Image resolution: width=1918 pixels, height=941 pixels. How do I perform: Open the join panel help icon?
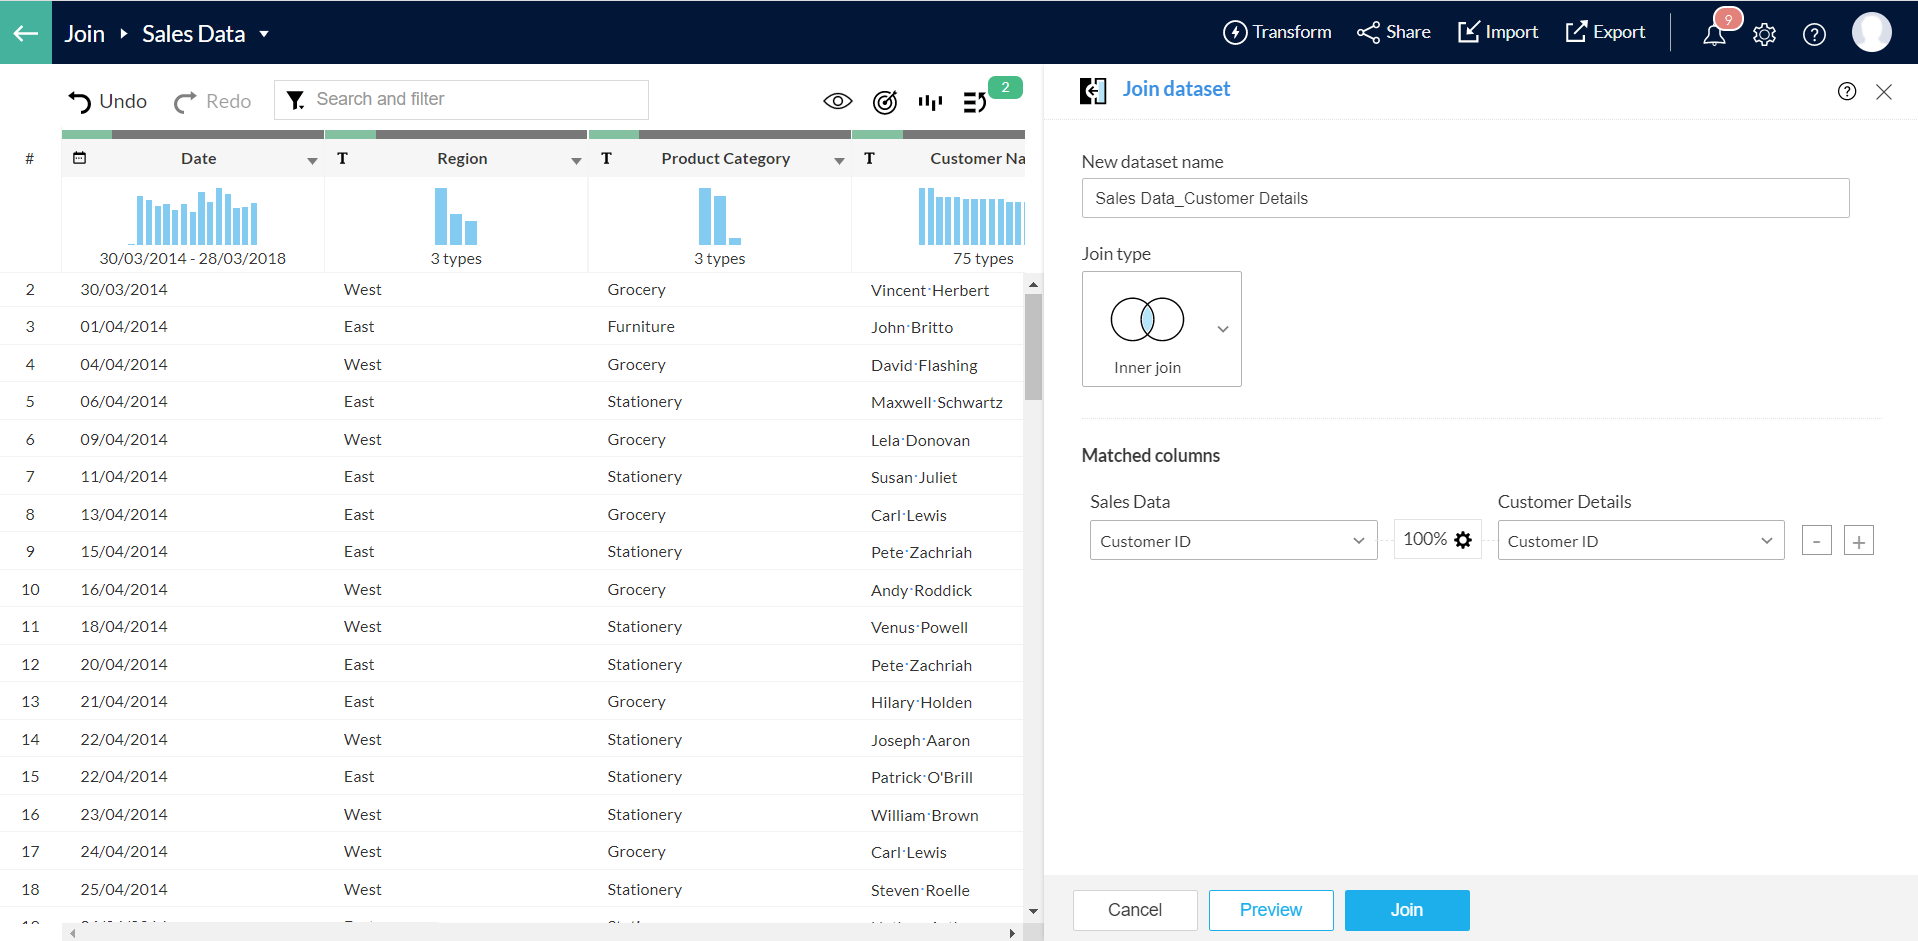(x=1847, y=91)
